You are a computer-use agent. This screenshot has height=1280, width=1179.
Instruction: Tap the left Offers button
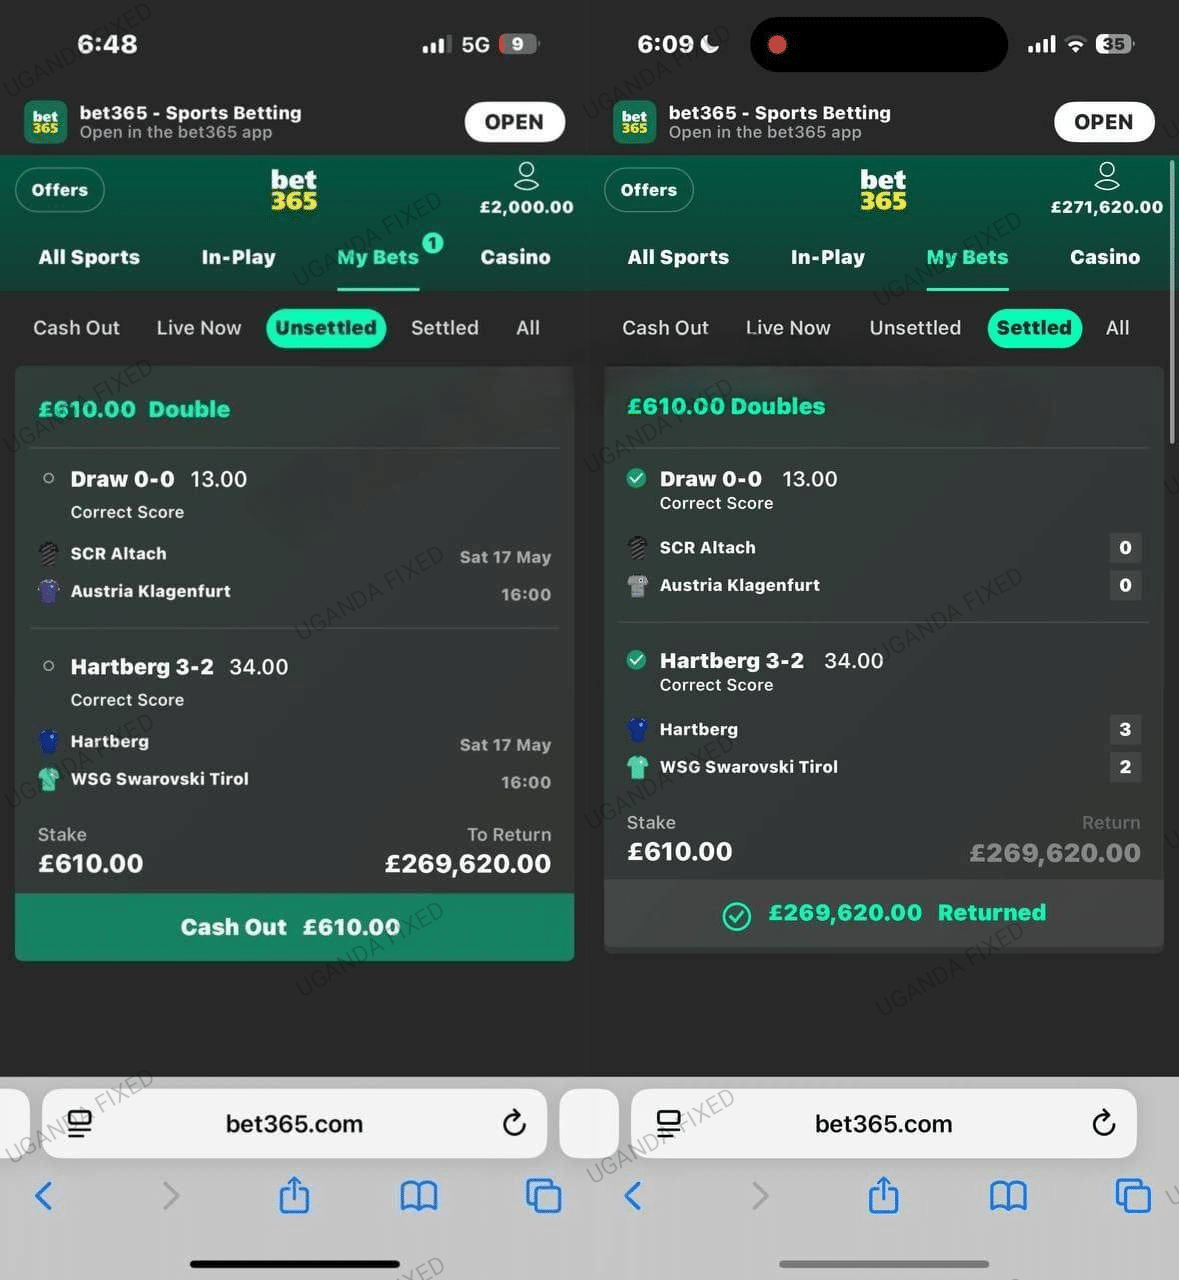[x=60, y=190]
